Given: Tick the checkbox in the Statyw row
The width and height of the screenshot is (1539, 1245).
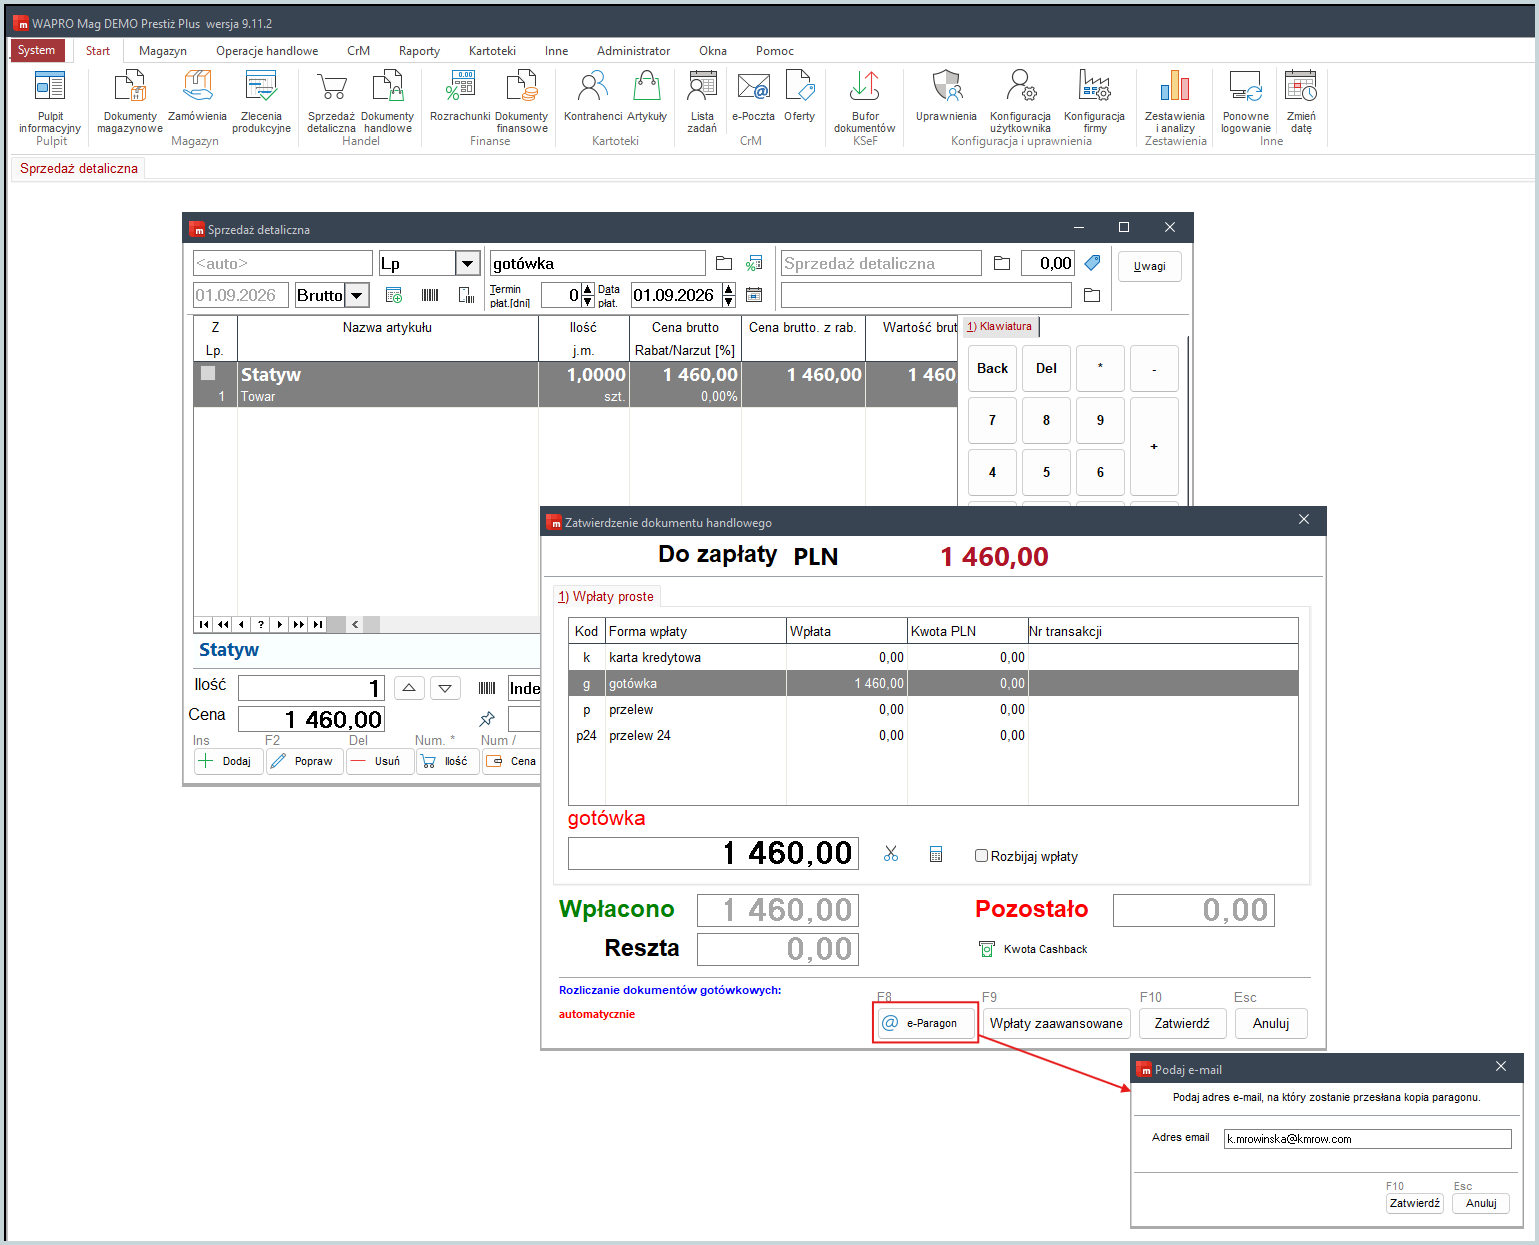Looking at the screenshot, I should pos(208,373).
